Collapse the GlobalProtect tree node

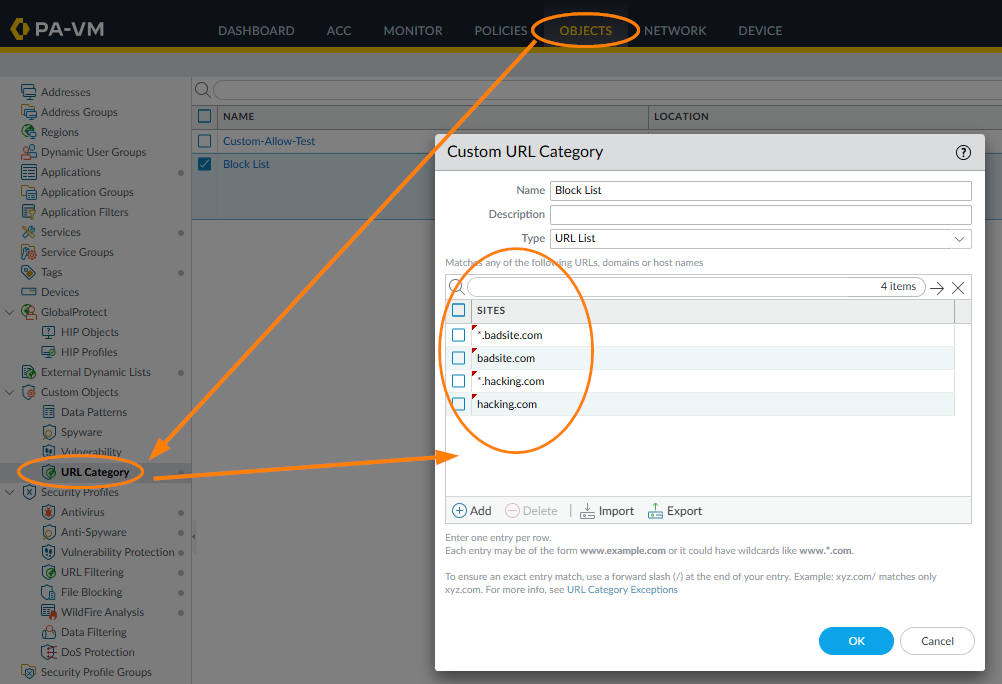tap(10, 312)
